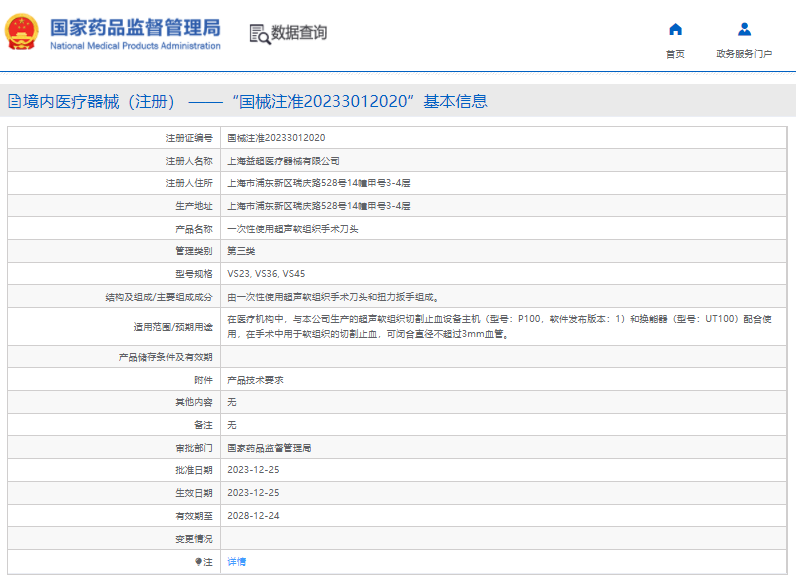This screenshot has height=581, width=796.
Task: Click 产品储存条件及有效期 label
Action: 165,357
